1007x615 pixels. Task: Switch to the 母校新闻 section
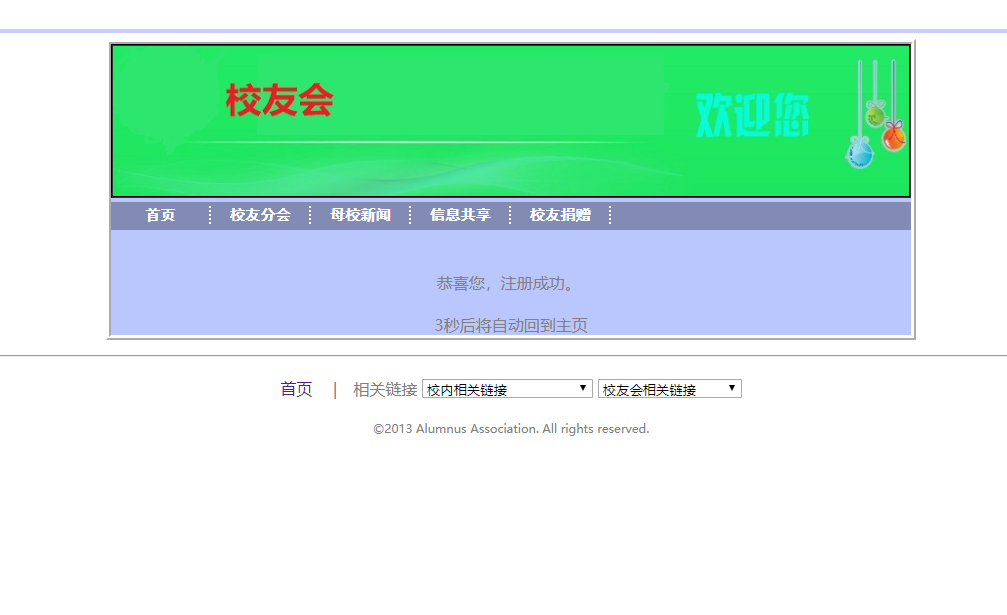tap(361, 213)
